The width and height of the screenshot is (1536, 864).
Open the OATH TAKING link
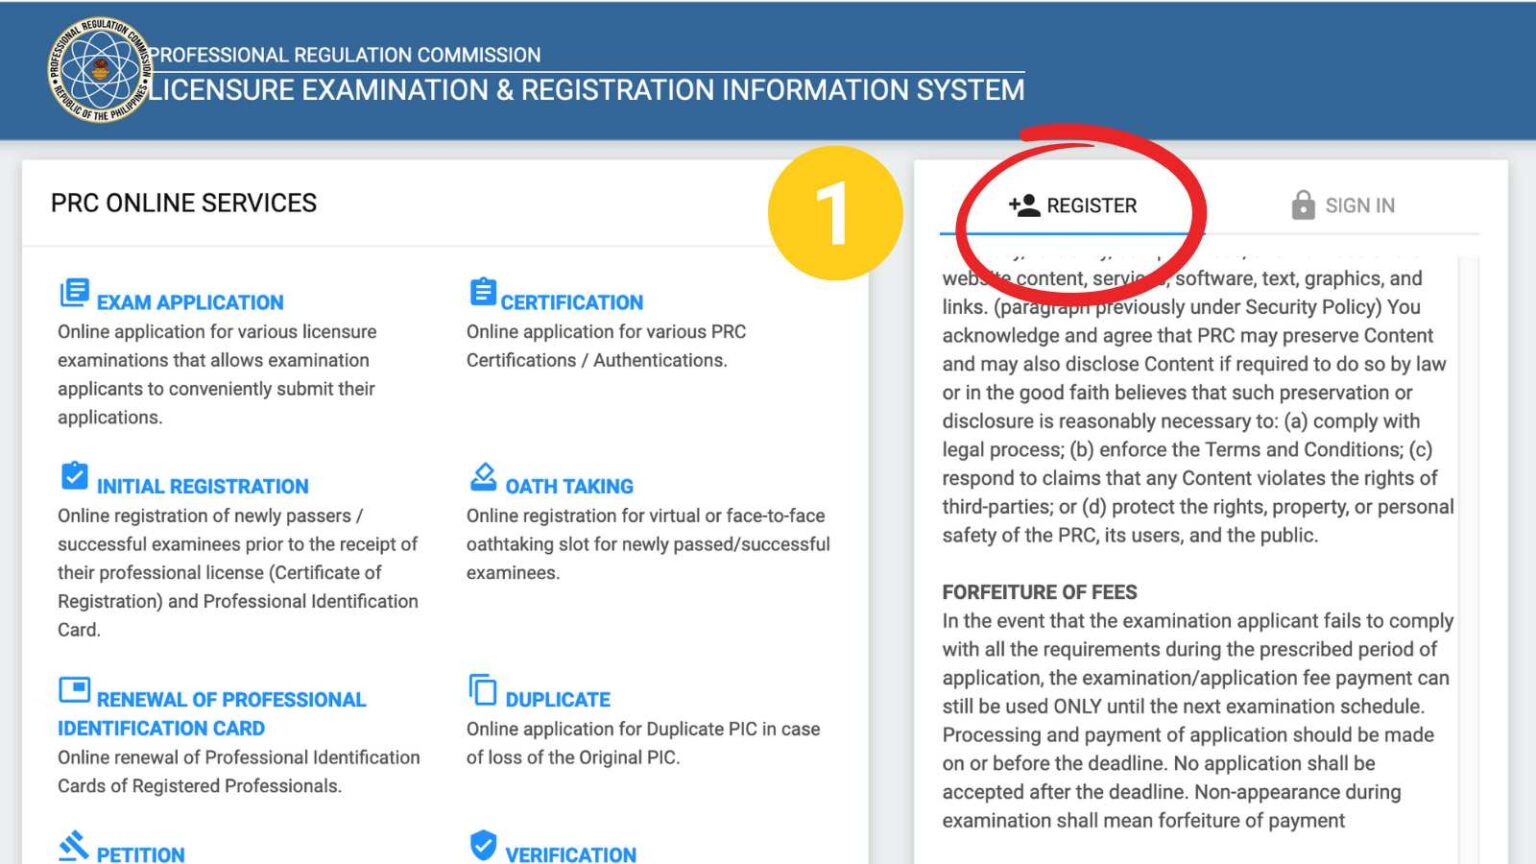pyautogui.click(x=569, y=486)
